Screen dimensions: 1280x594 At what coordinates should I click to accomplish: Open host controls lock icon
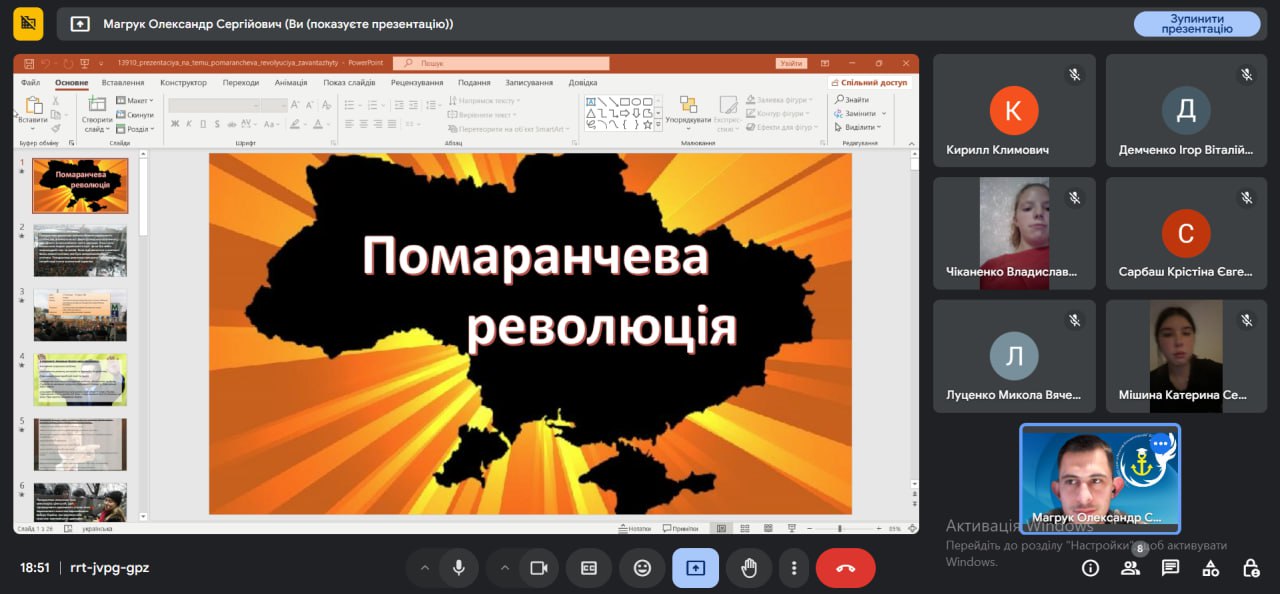point(1250,568)
